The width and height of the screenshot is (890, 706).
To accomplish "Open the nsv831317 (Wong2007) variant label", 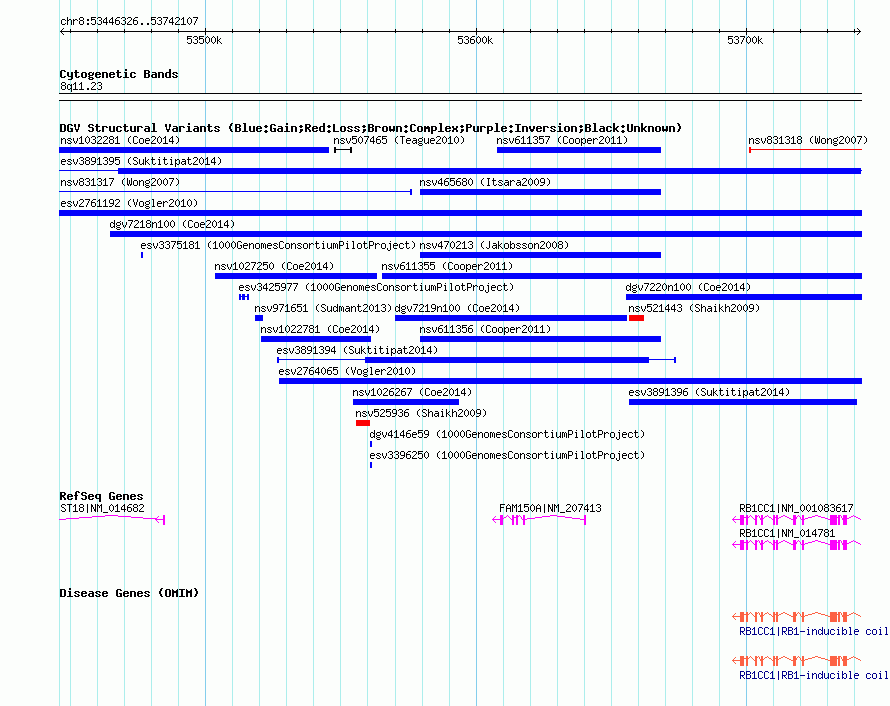I will (x=120, y=182).
